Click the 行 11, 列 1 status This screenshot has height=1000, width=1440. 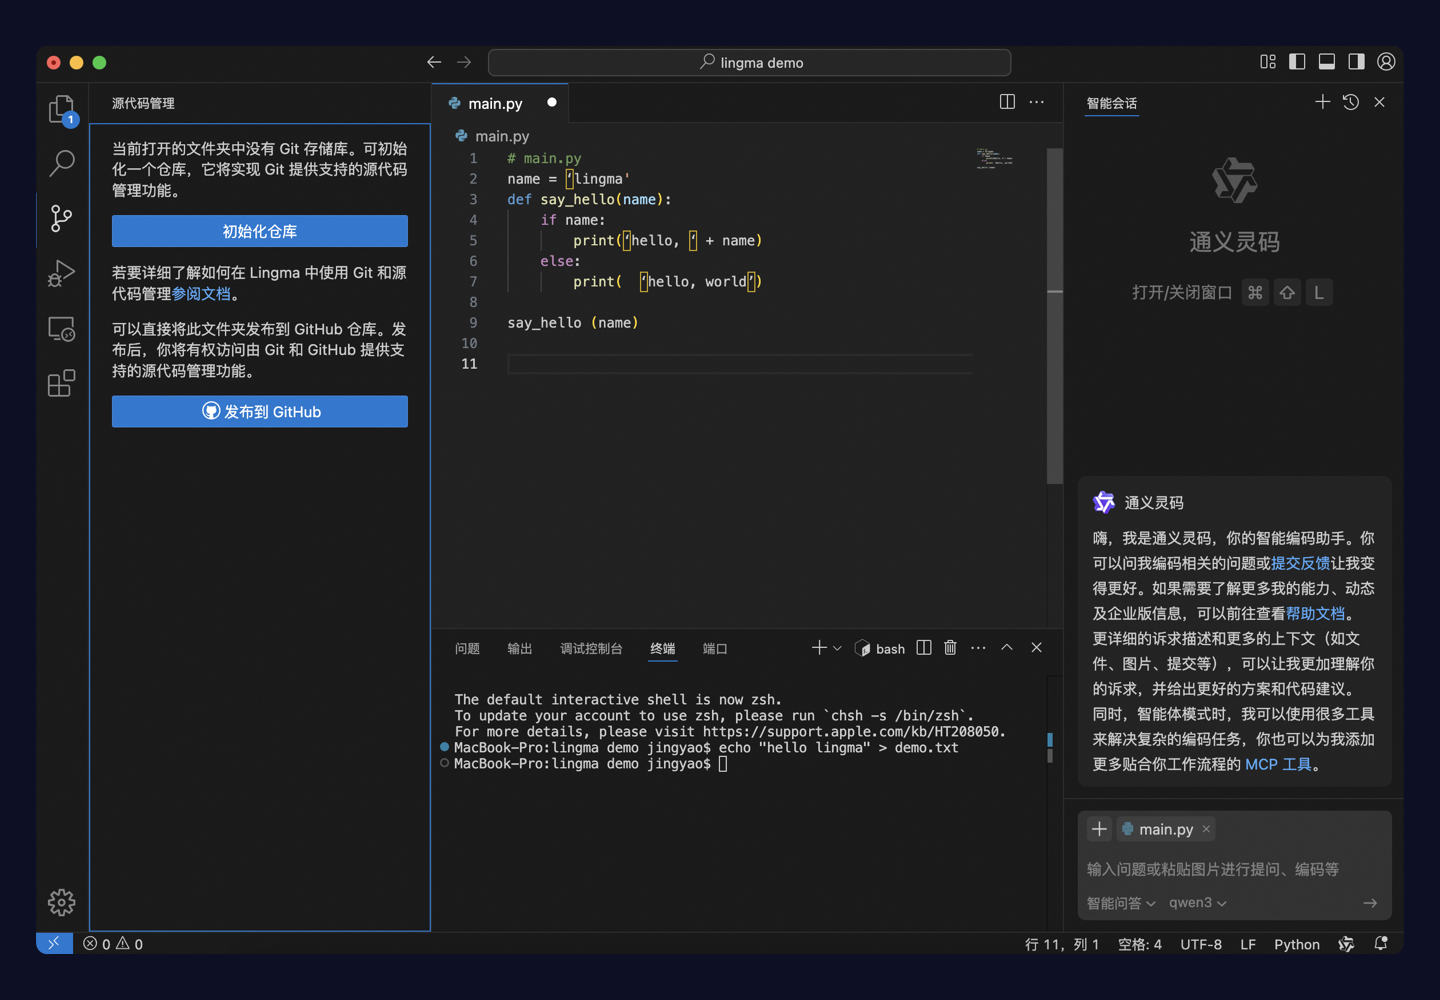click(x=1062, y=944)
